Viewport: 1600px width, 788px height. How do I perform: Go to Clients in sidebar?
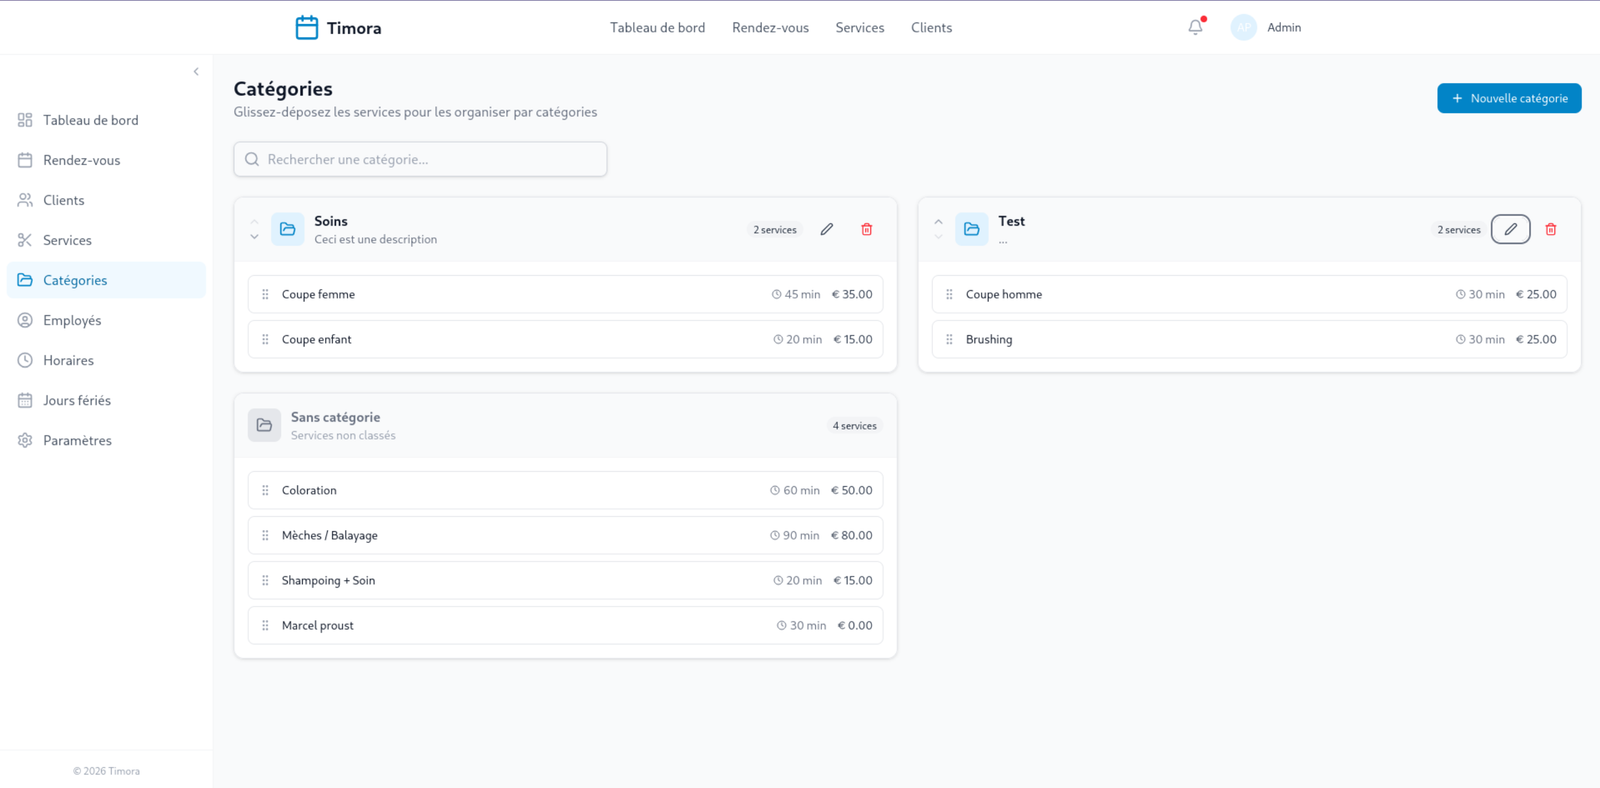coord(106,200)
